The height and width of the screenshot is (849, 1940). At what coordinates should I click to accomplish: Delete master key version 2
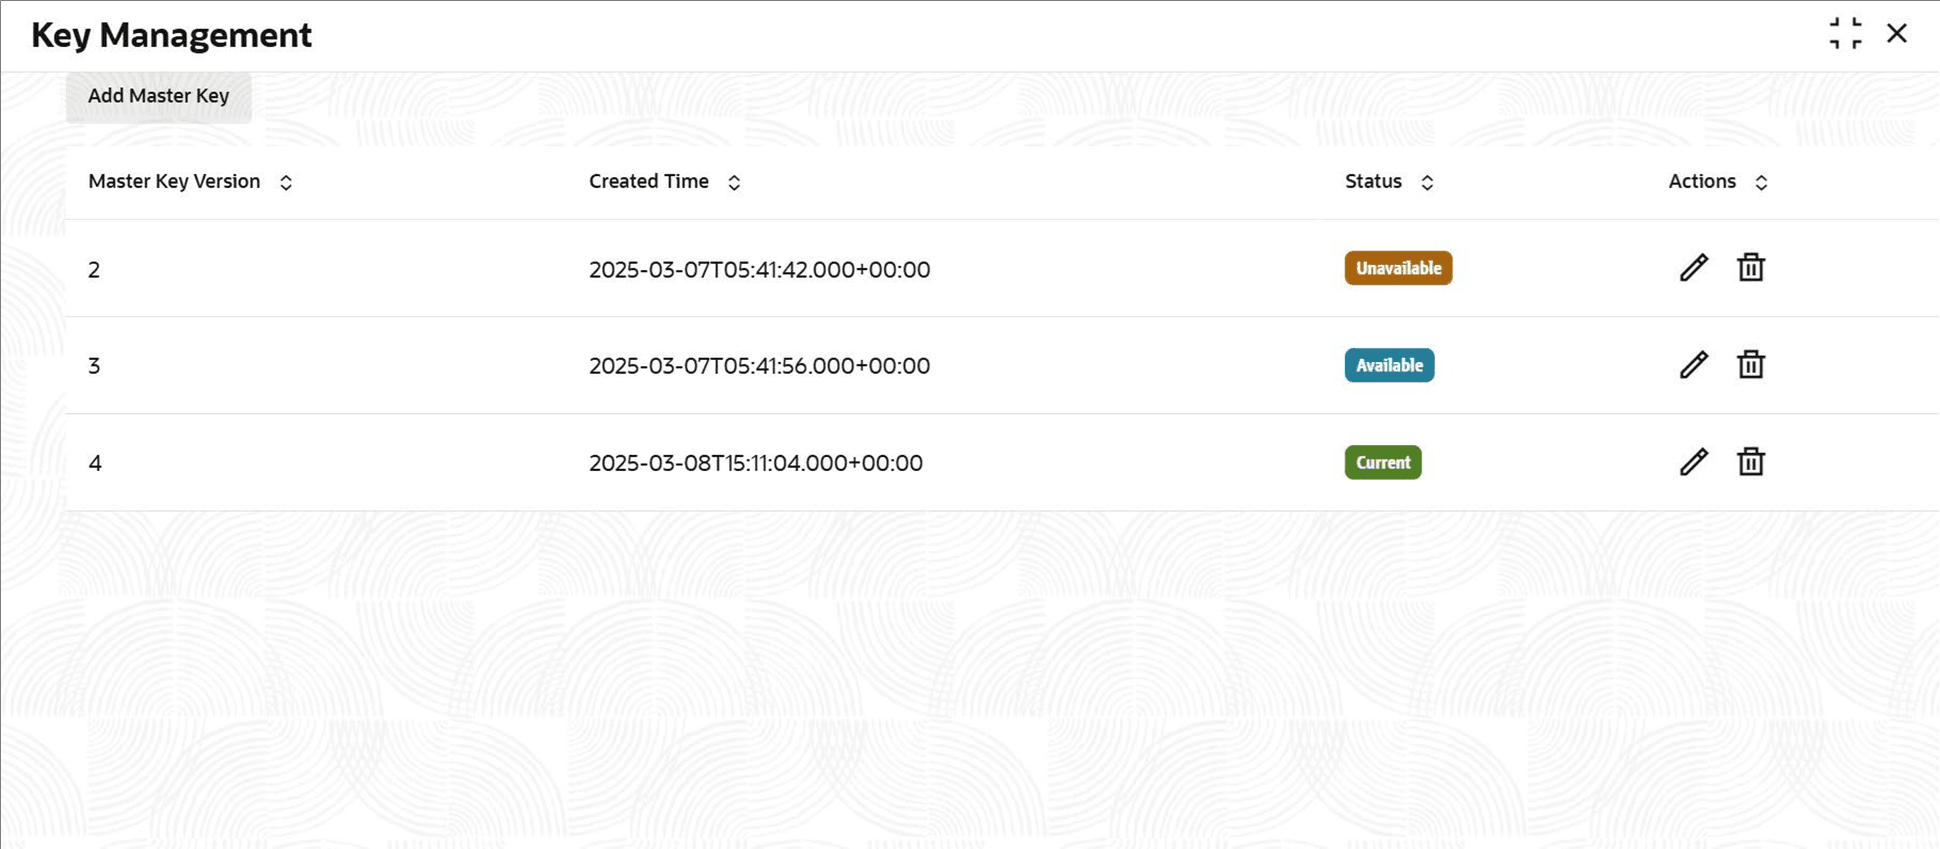pyautogui.click(x=1750, y=268)
